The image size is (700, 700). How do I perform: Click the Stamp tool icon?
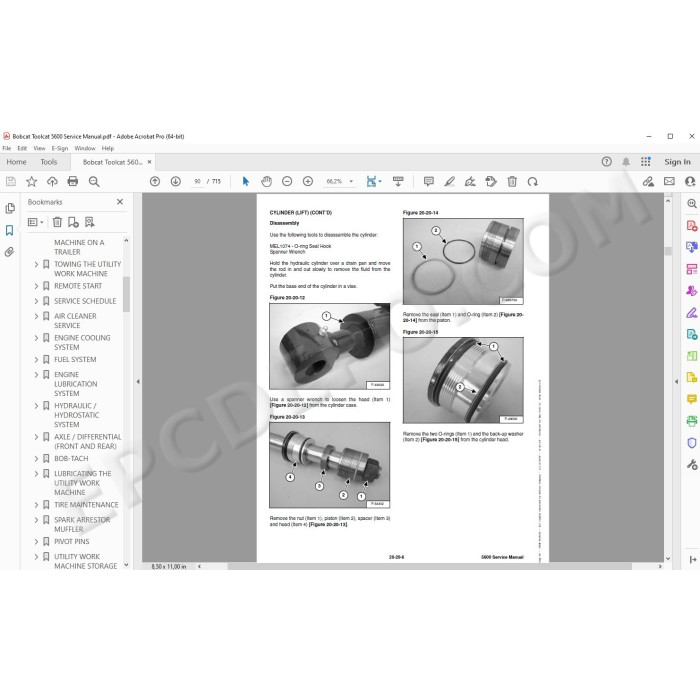(491, 181)
